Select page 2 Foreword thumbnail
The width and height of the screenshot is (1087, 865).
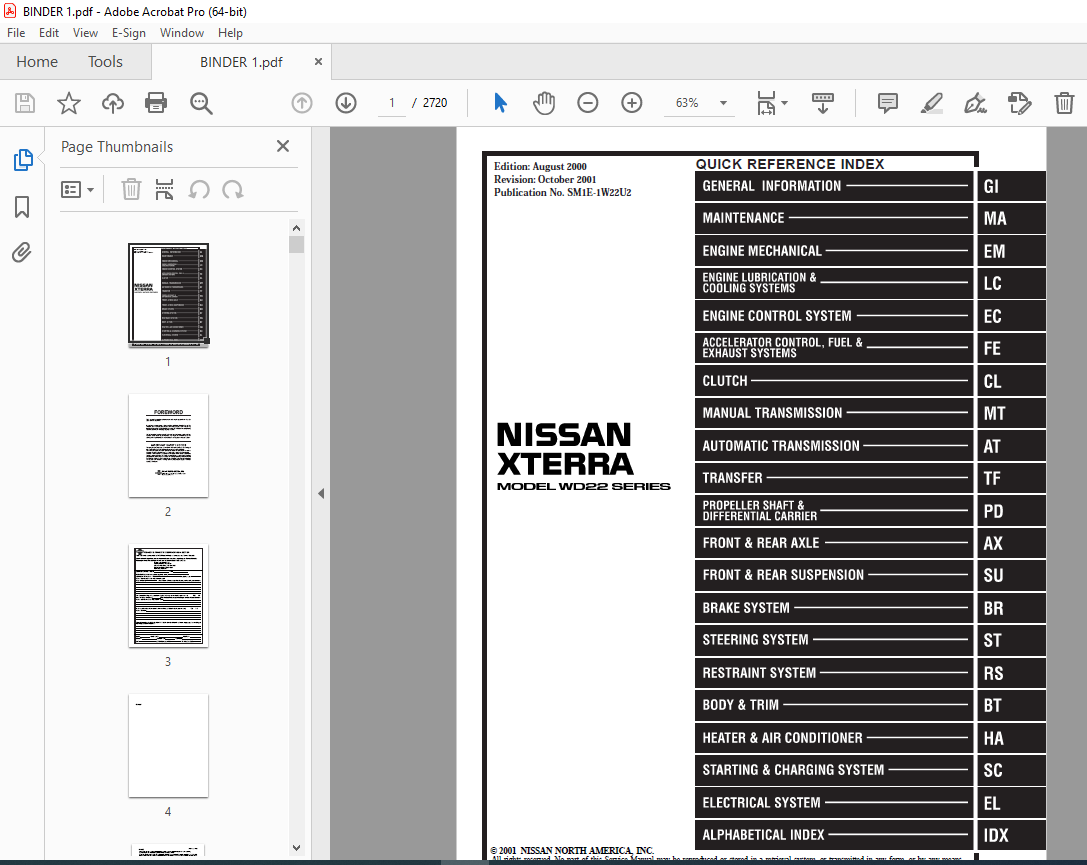pyautogui.click(x=168, y=446)
